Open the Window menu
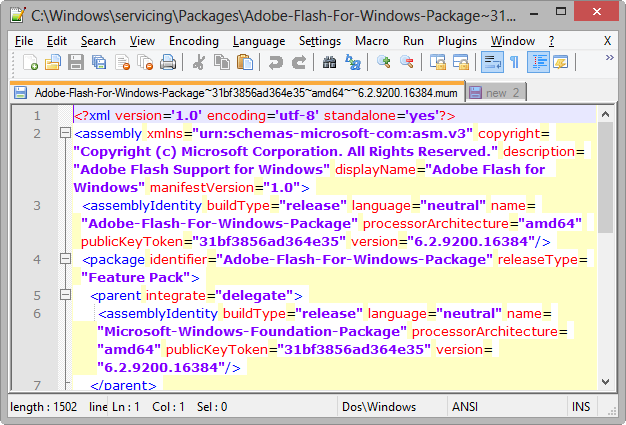The width and height of the screenshot is (626, 425). click(513, 41)
